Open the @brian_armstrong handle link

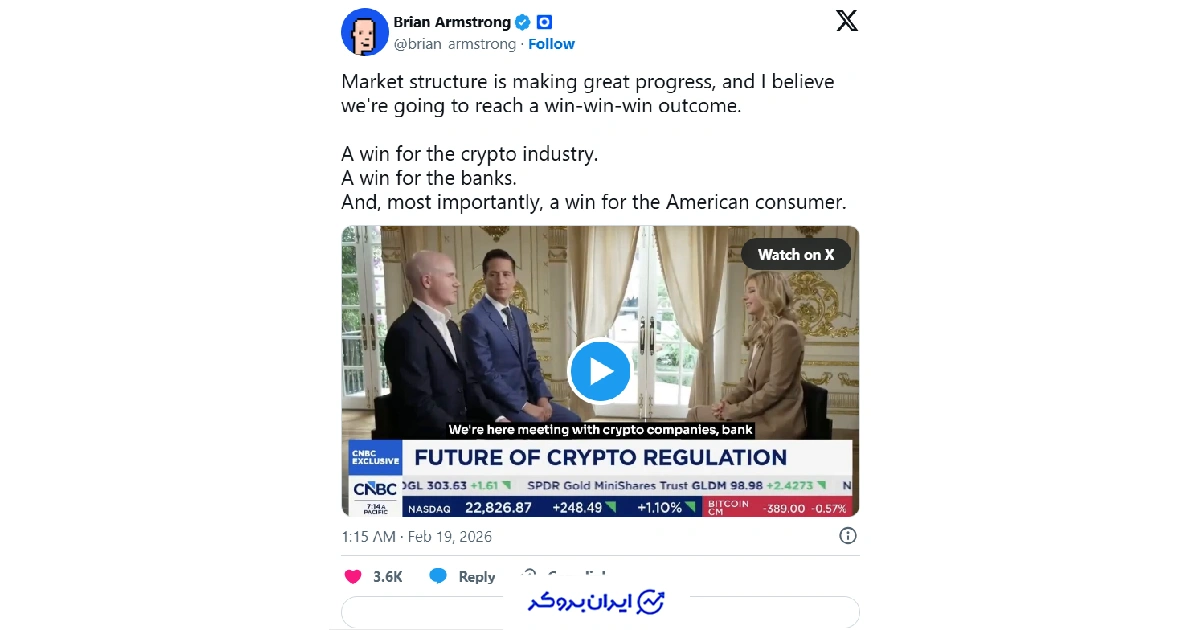(455, 44)
